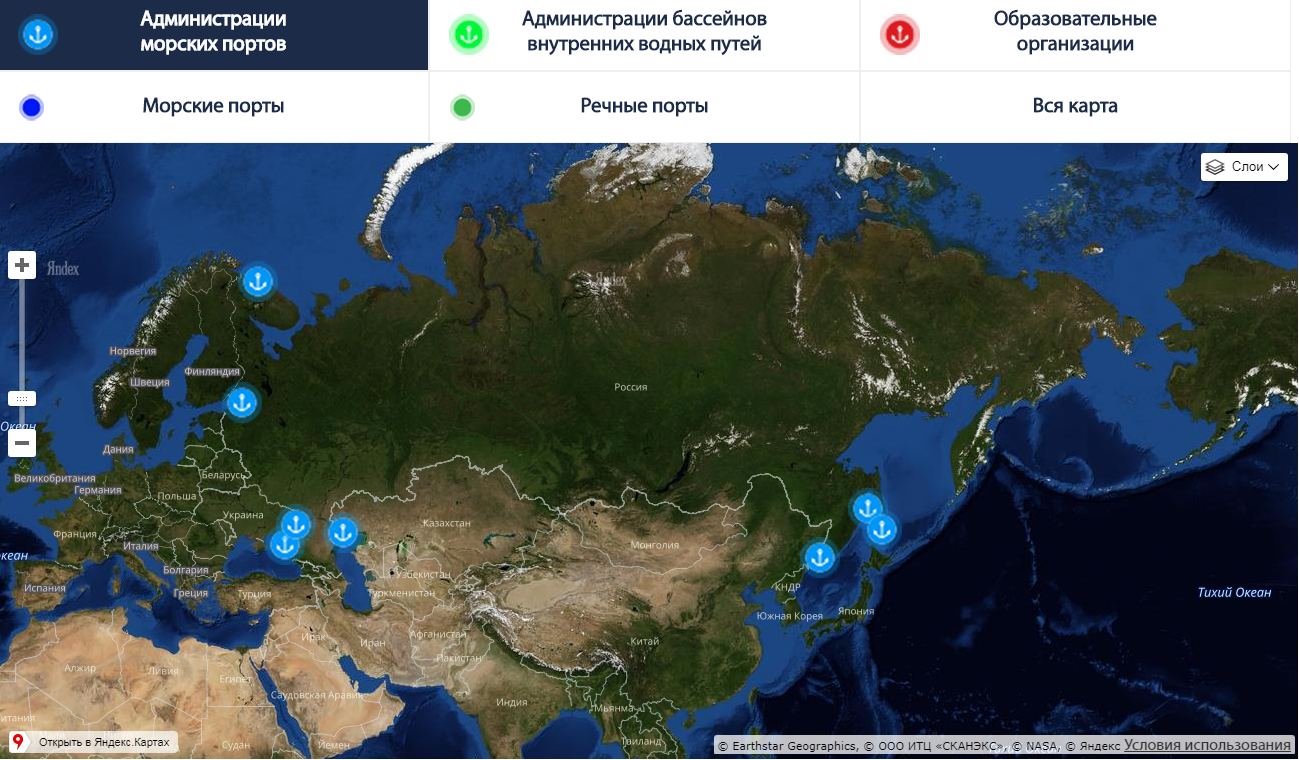This screenshot has height=760, width=1299.
Task: Zoom in with the plus button
Action: pos(22,265)
